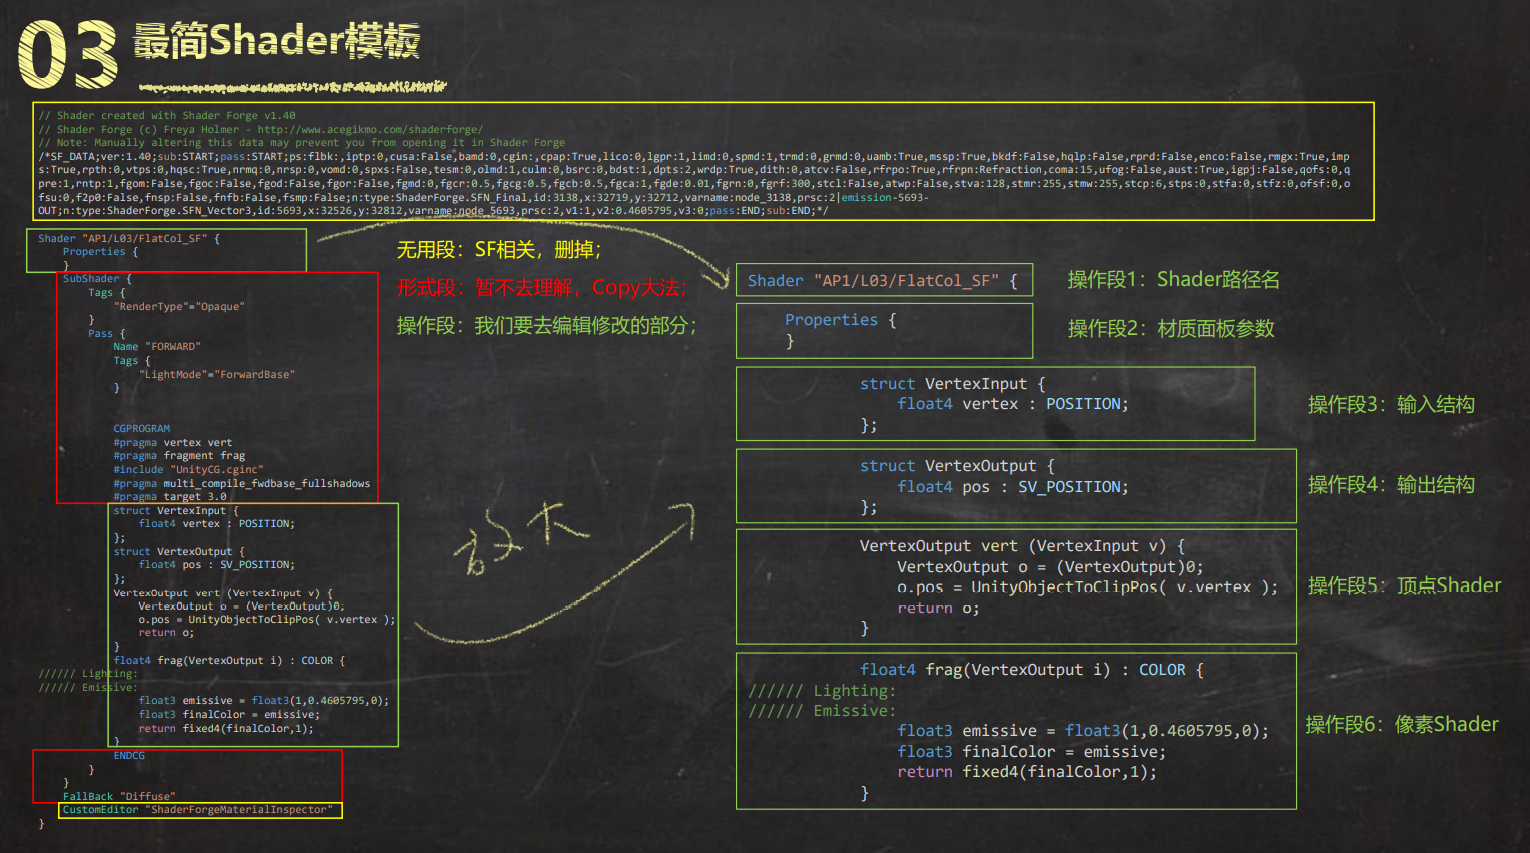The image size is (1530, 853).
Task: Click the label 操作段6: 像素Shader
Action: point(1402,725)
